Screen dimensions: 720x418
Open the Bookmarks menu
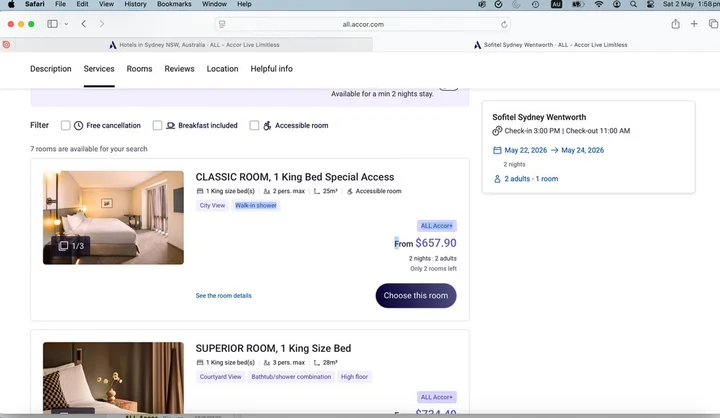(x=174, y=4)
